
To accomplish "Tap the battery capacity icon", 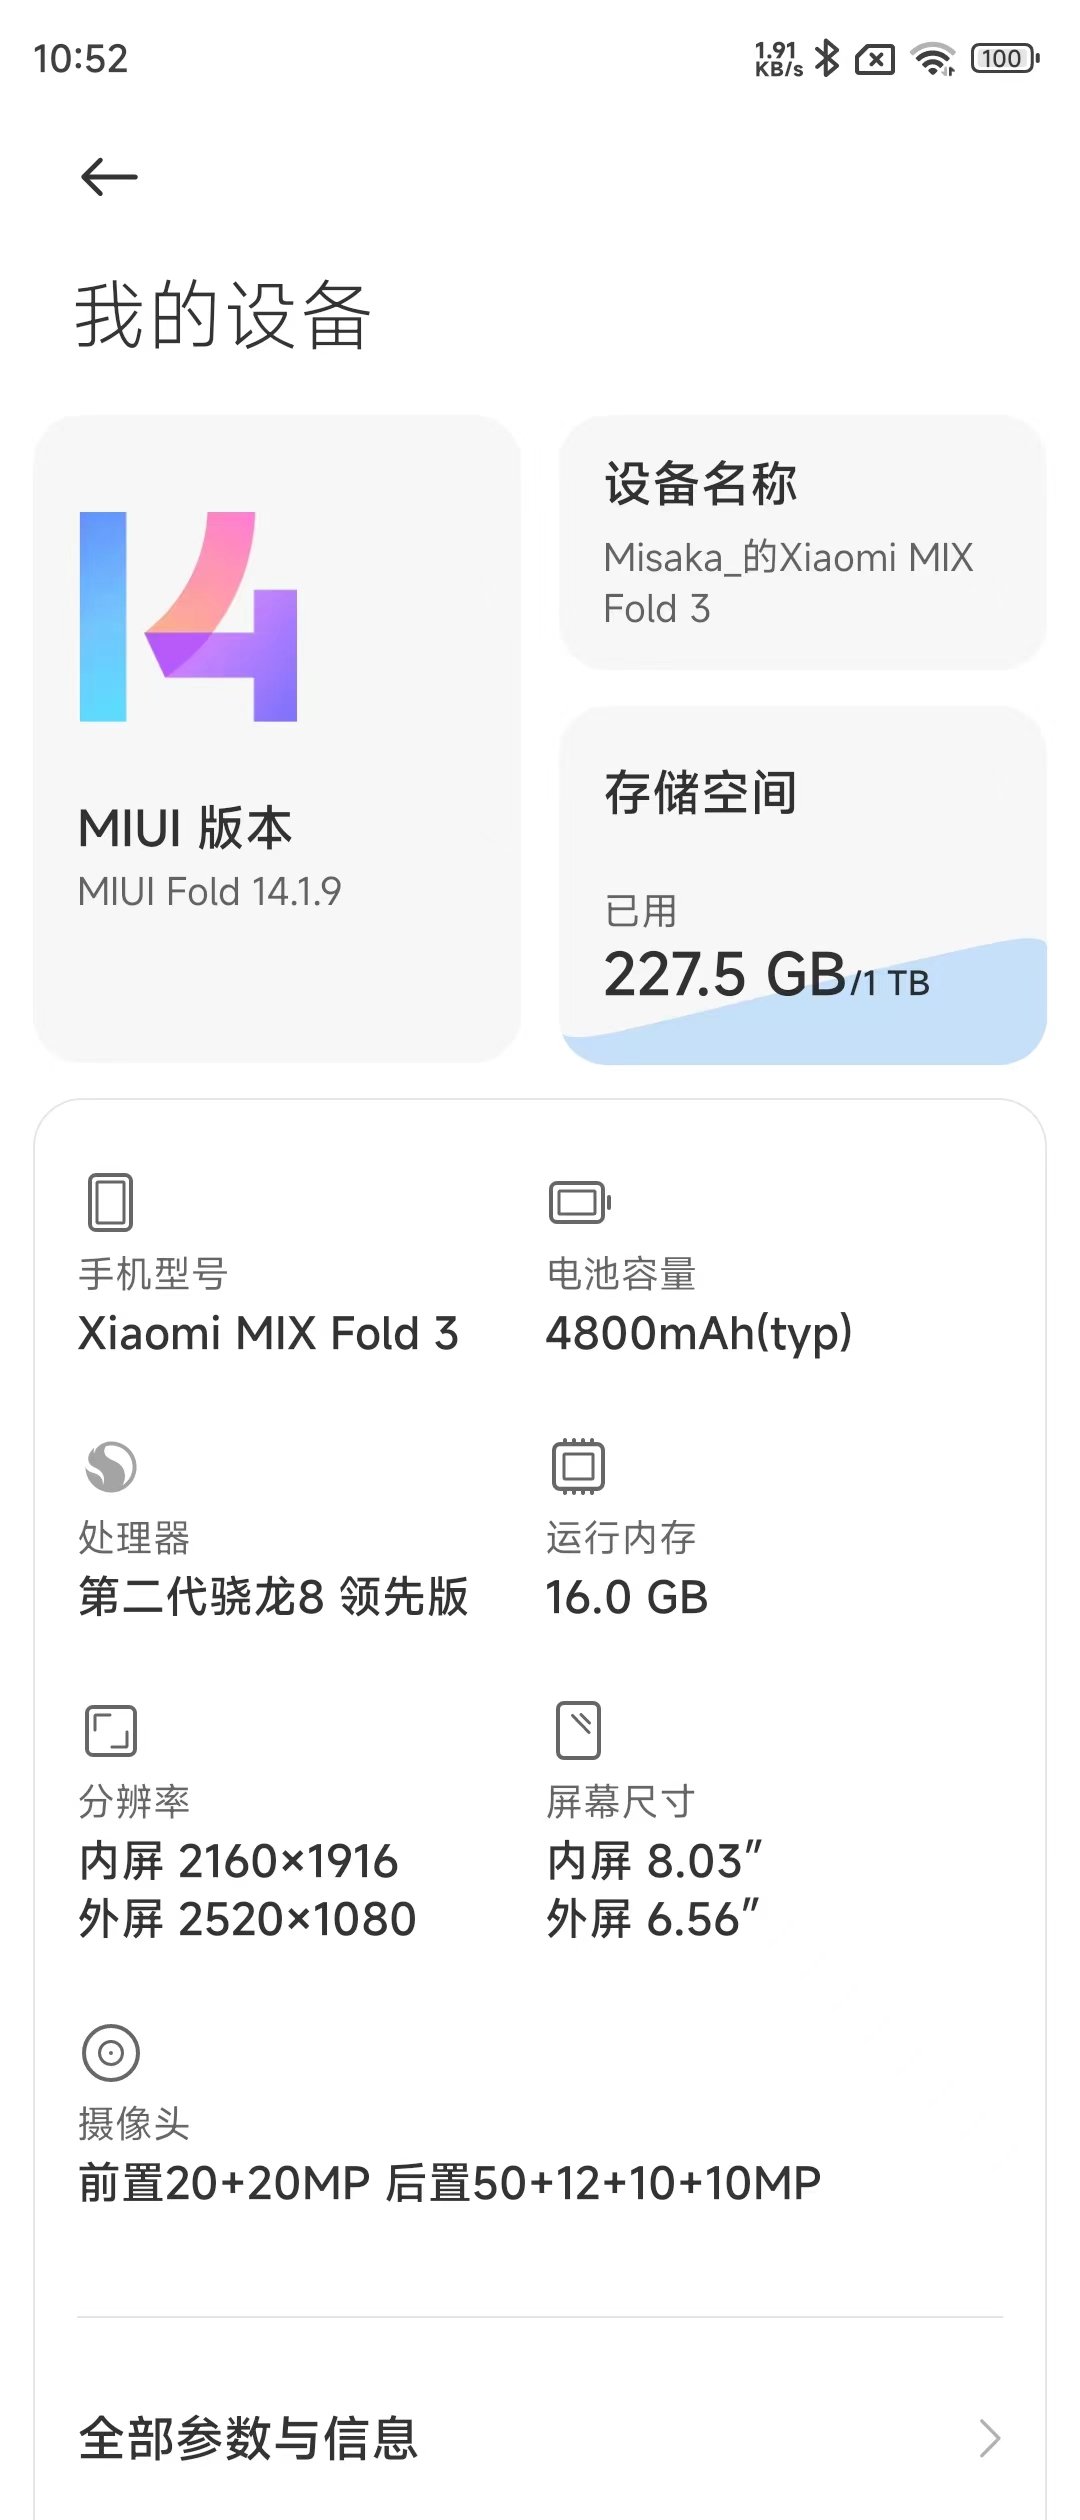I will click(579, 1202).
